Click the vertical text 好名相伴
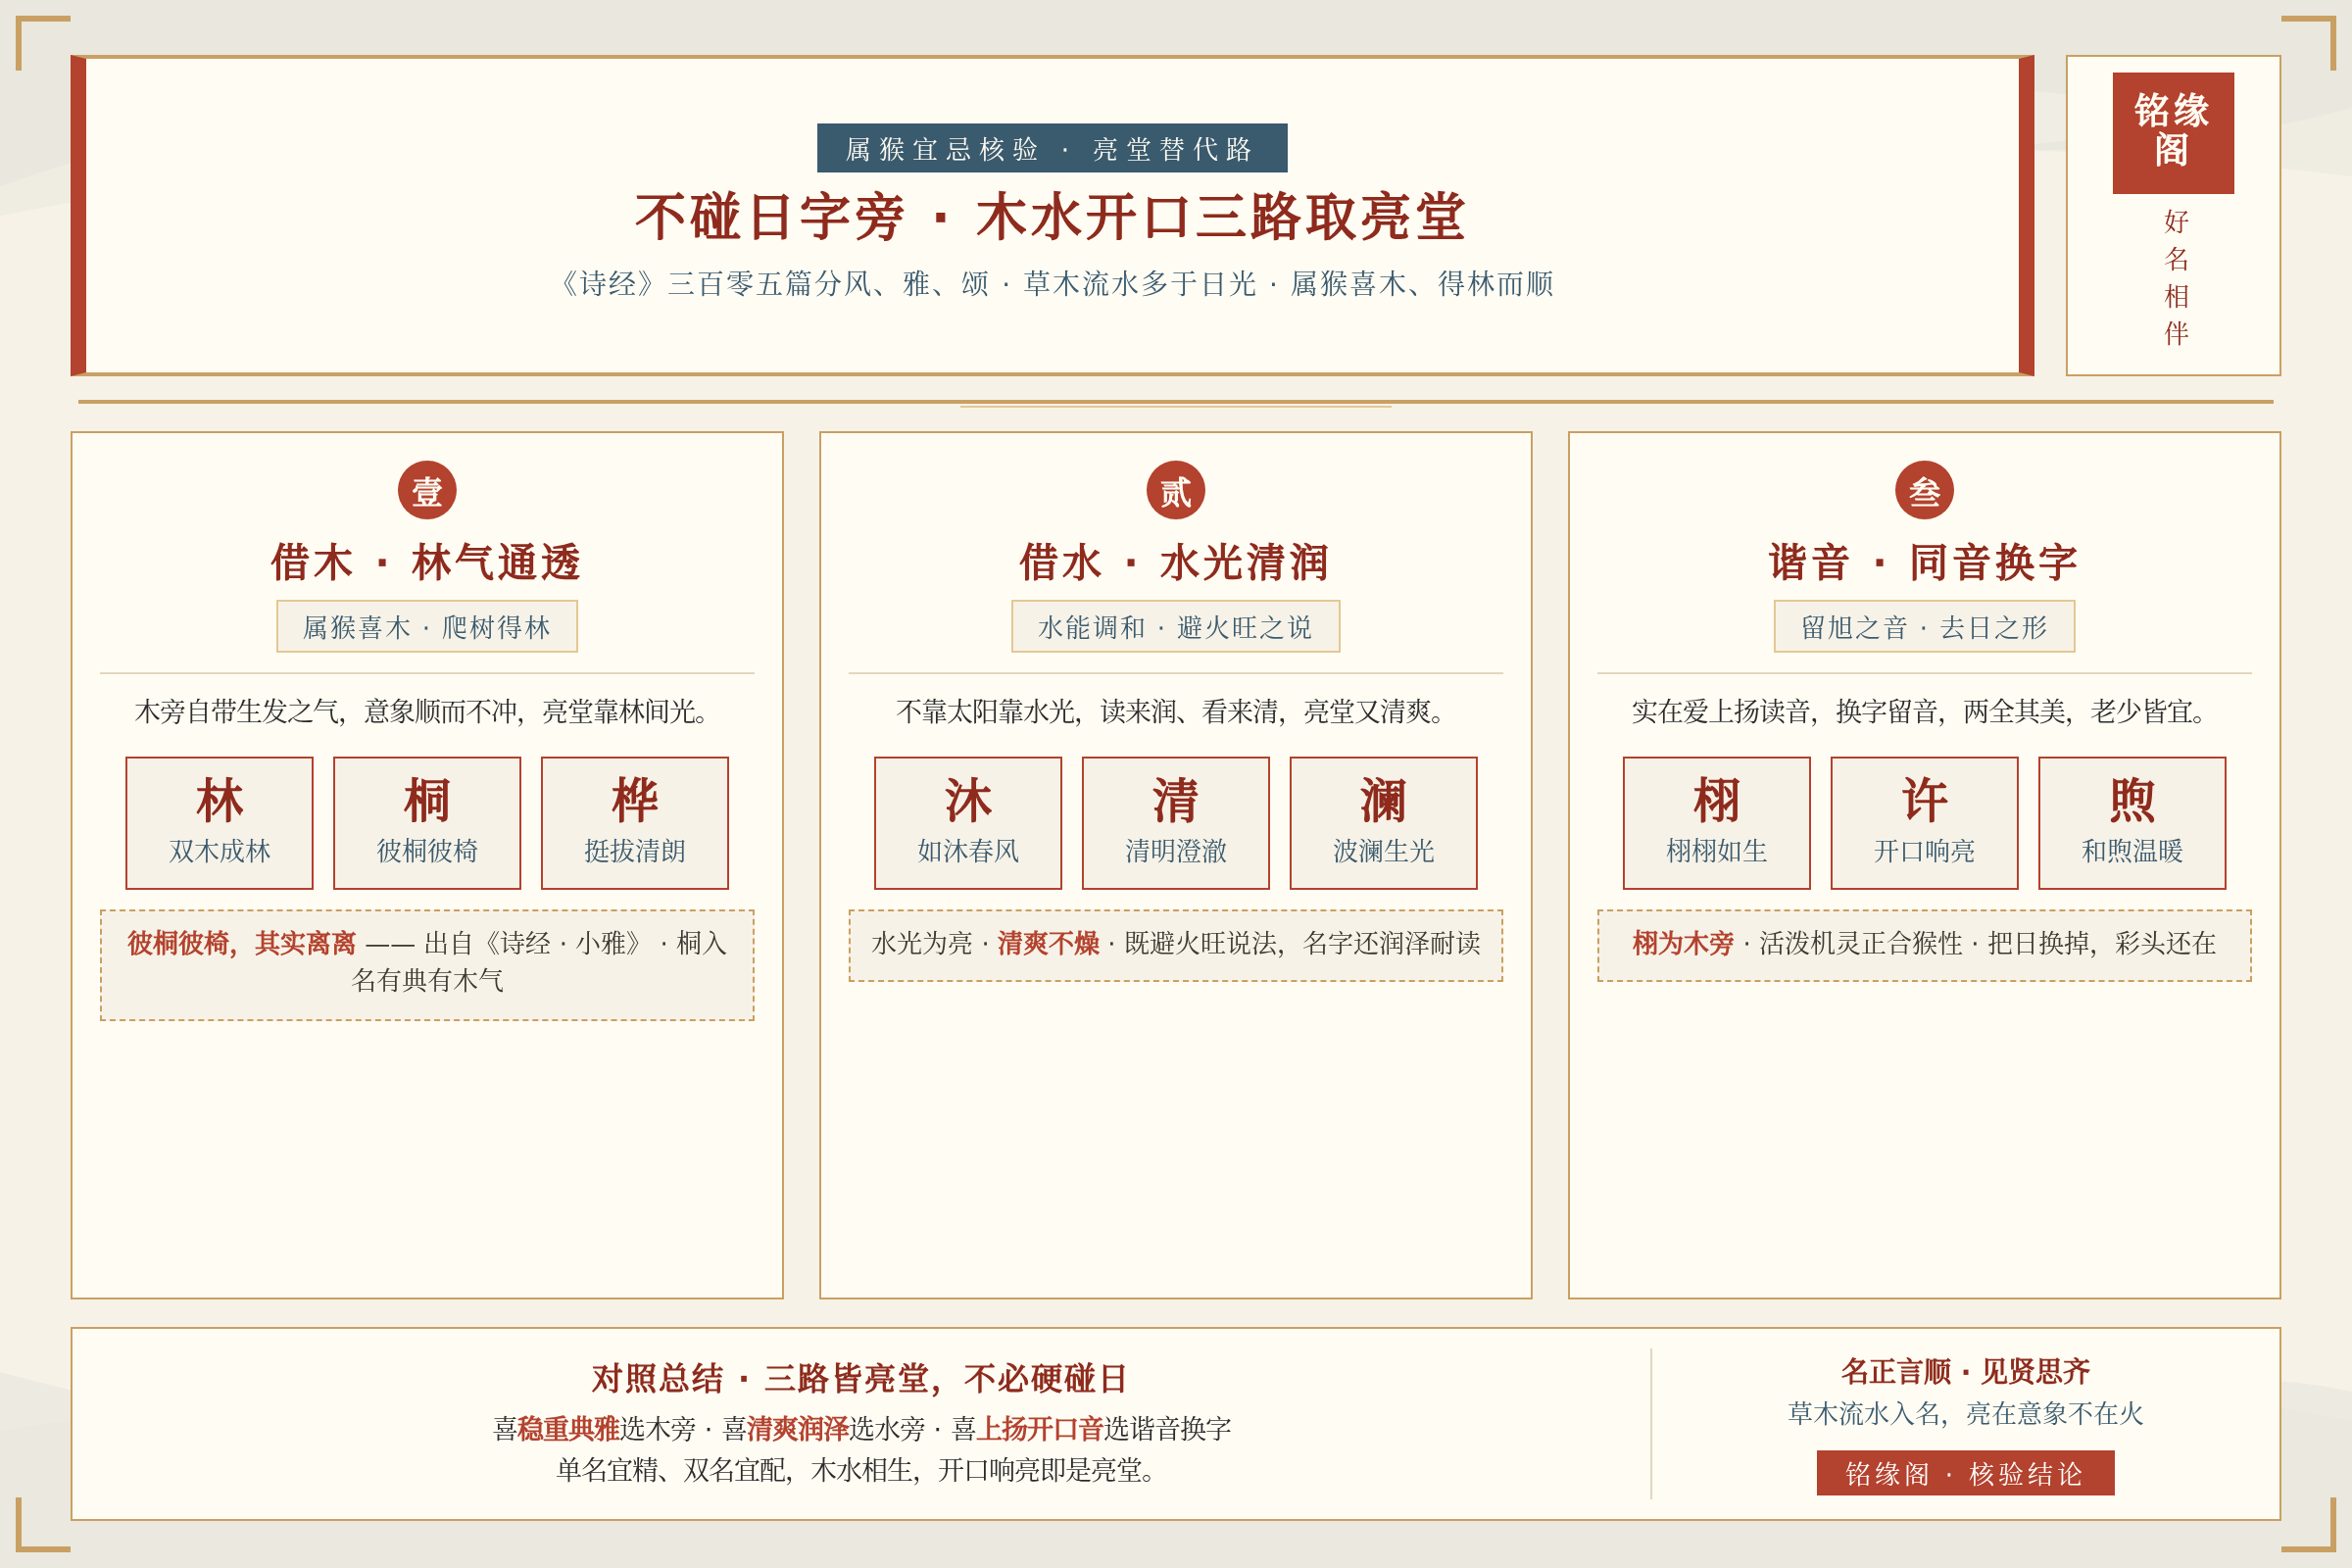The width and height of the screenshot is (2352, 1568). tap(2176, 277)
